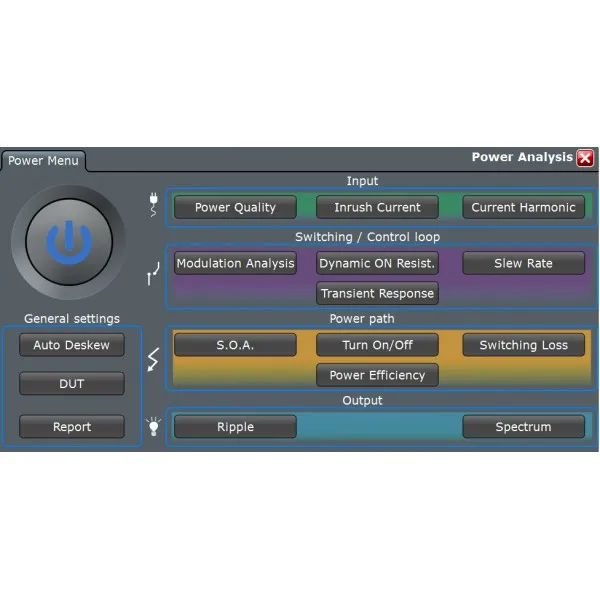This screenshot has height=600, width=600.
Task: Click the large blue power button
Action: tap(69, 242)
